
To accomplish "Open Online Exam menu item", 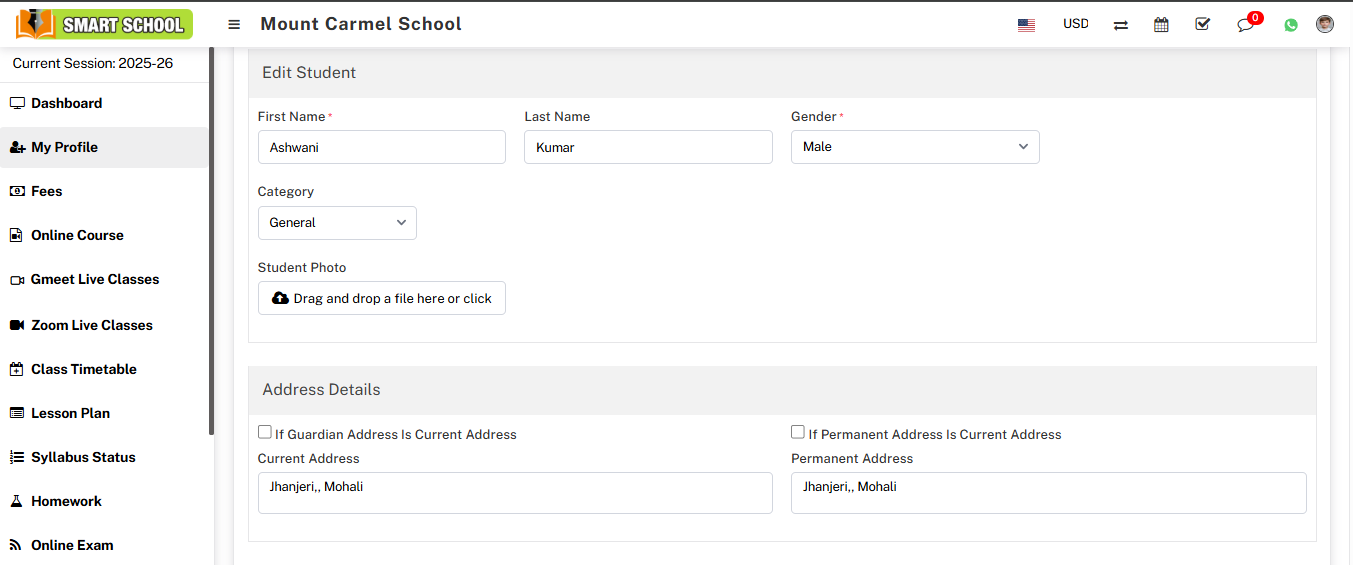I will coord(105,545).
